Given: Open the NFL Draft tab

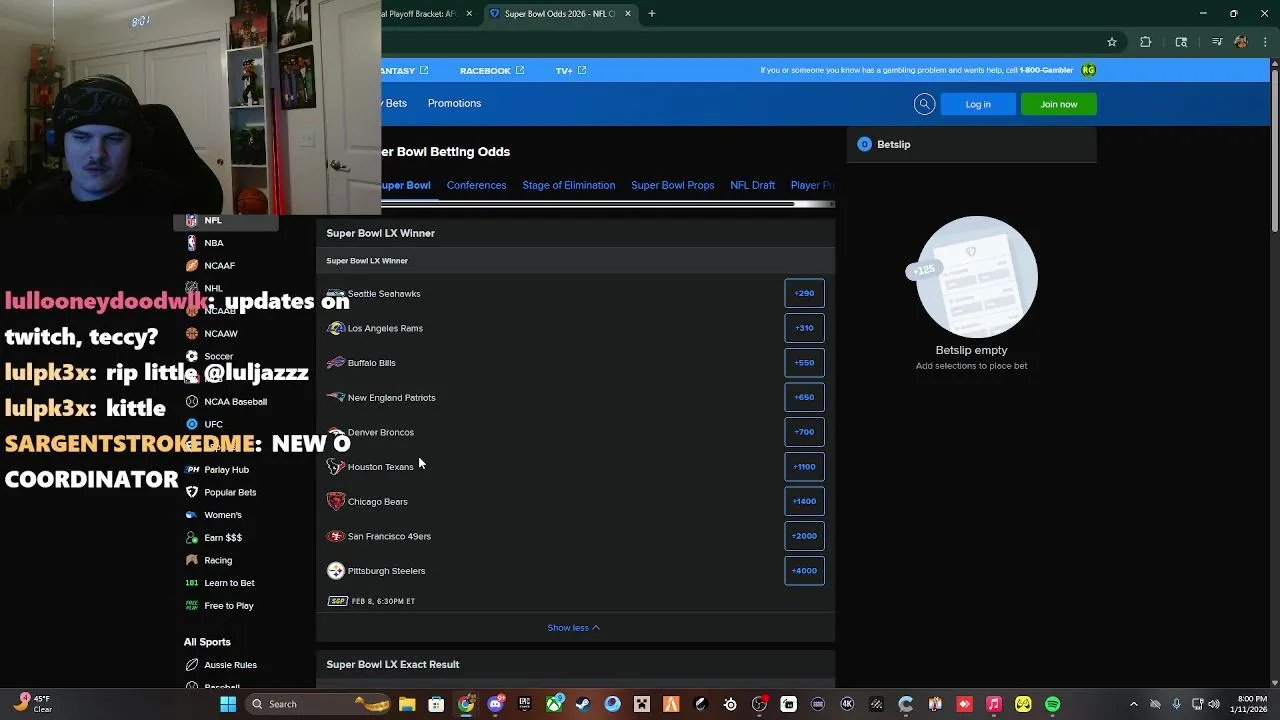Looking at the screenshot, I should pyautogui.click(x=752, y=185).
